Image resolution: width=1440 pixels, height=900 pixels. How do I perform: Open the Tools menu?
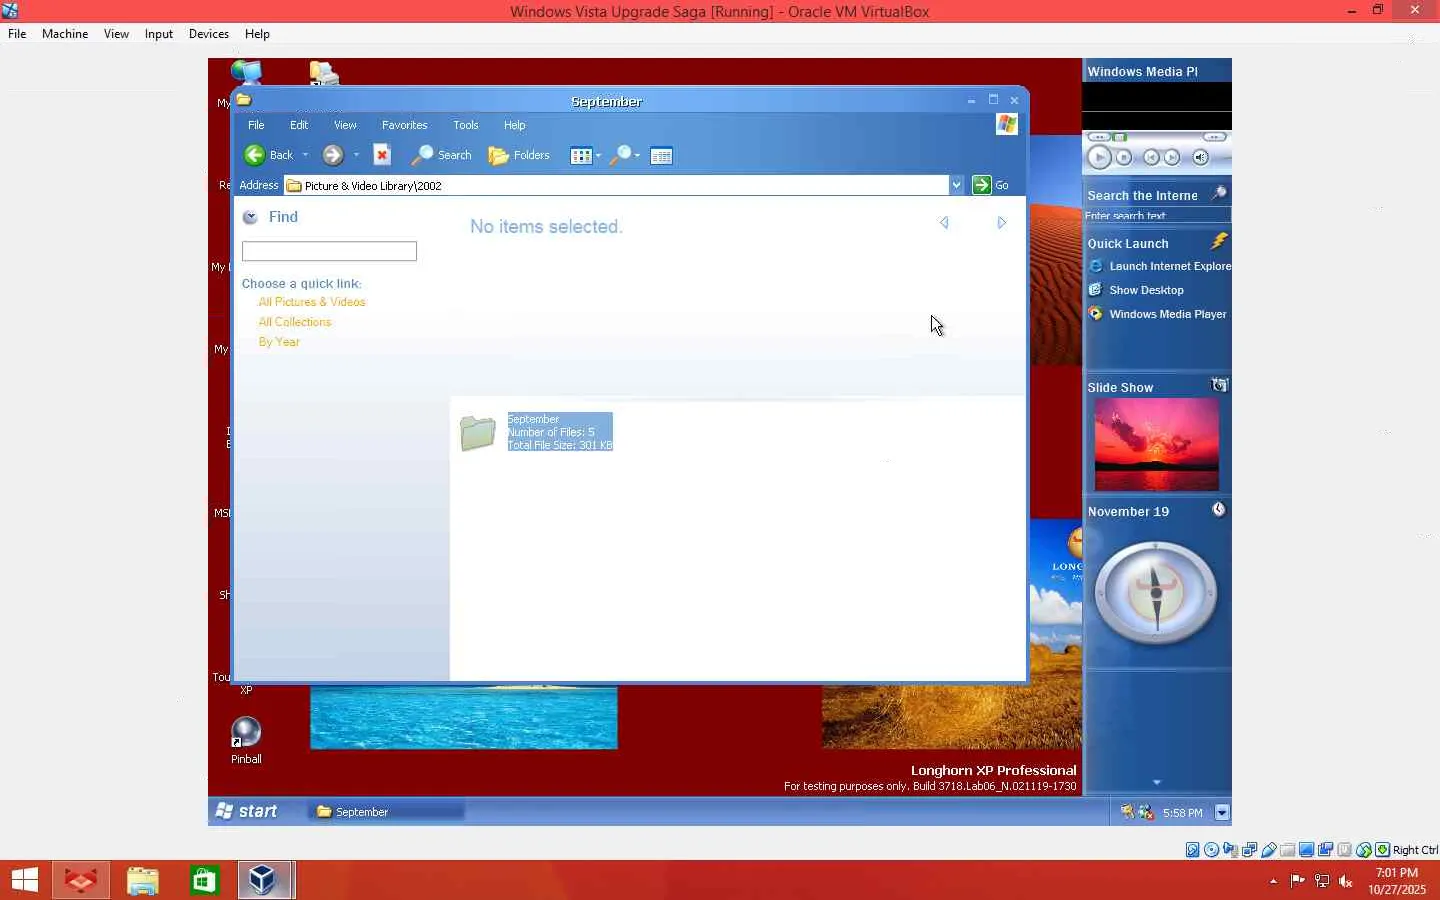pyautogui.click(x=466, y=125)
